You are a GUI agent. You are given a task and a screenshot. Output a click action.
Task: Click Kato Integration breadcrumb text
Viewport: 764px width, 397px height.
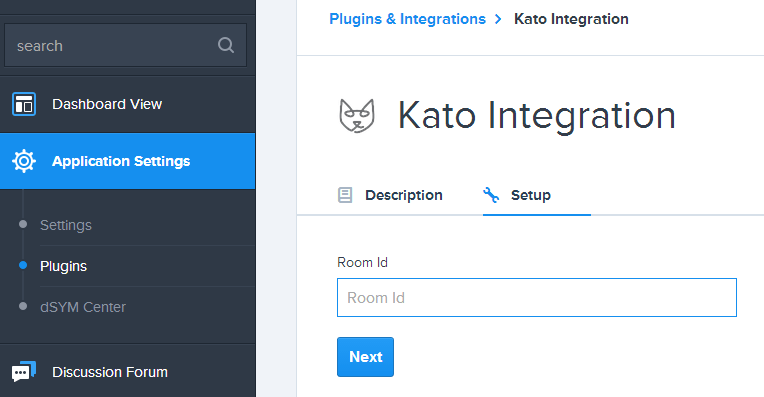571,19
